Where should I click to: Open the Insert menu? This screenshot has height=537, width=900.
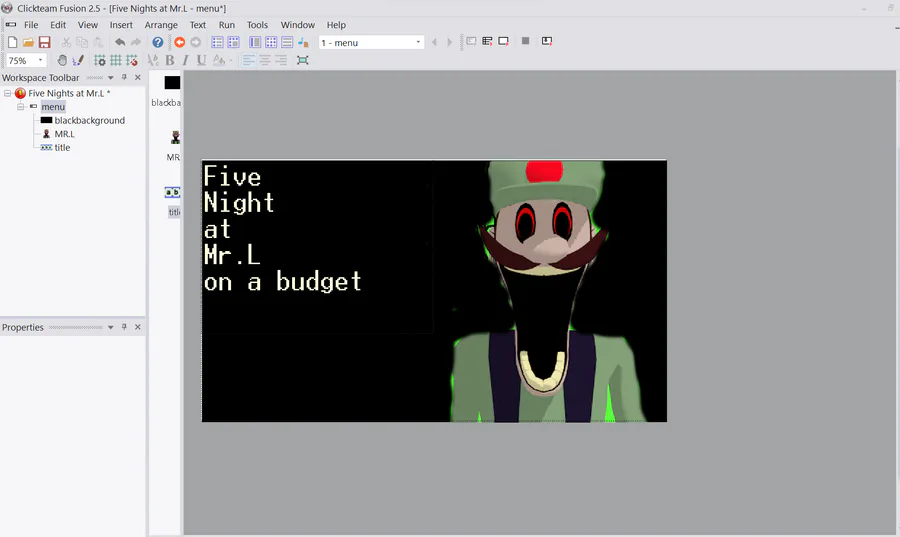tap(121, 25)
